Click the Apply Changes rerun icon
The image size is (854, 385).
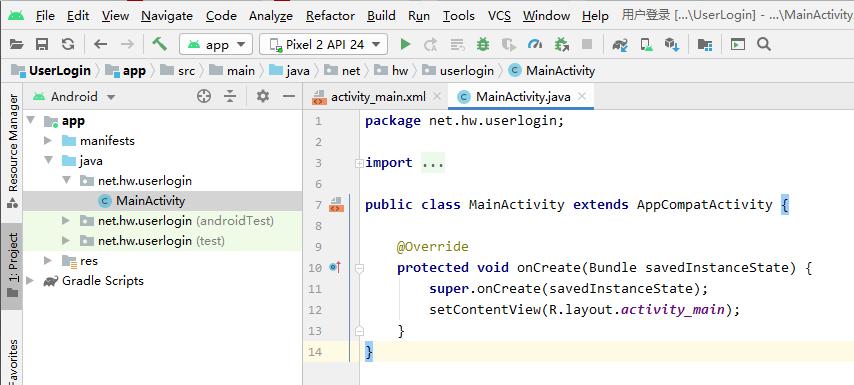[x=430, y=45]
